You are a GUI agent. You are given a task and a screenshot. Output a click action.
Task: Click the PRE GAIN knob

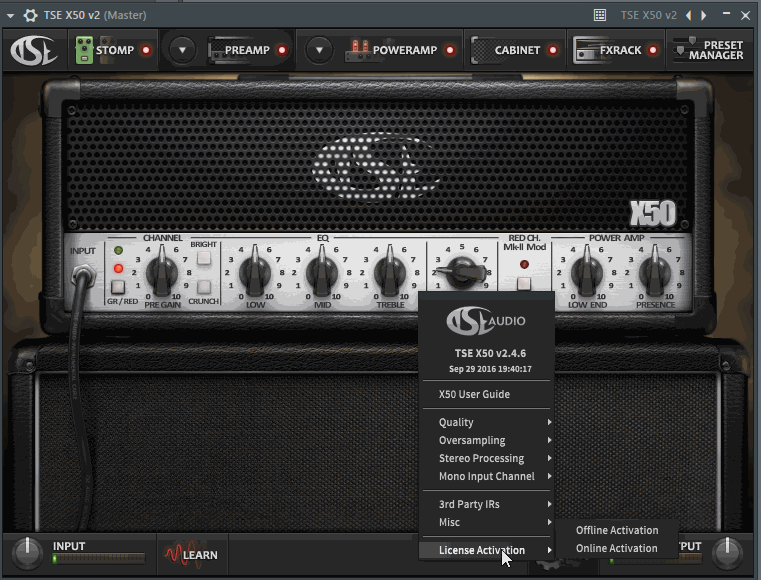162,273
